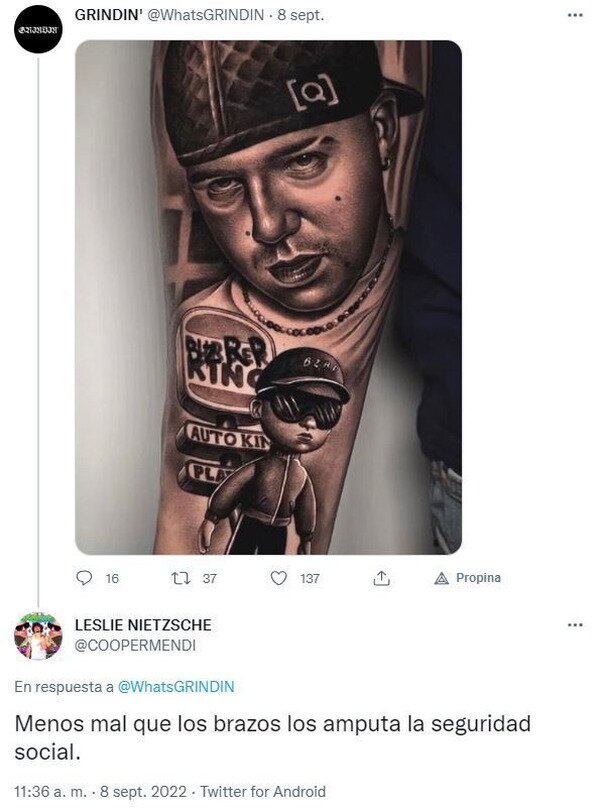Click the GRINDIN' display name

107,17
